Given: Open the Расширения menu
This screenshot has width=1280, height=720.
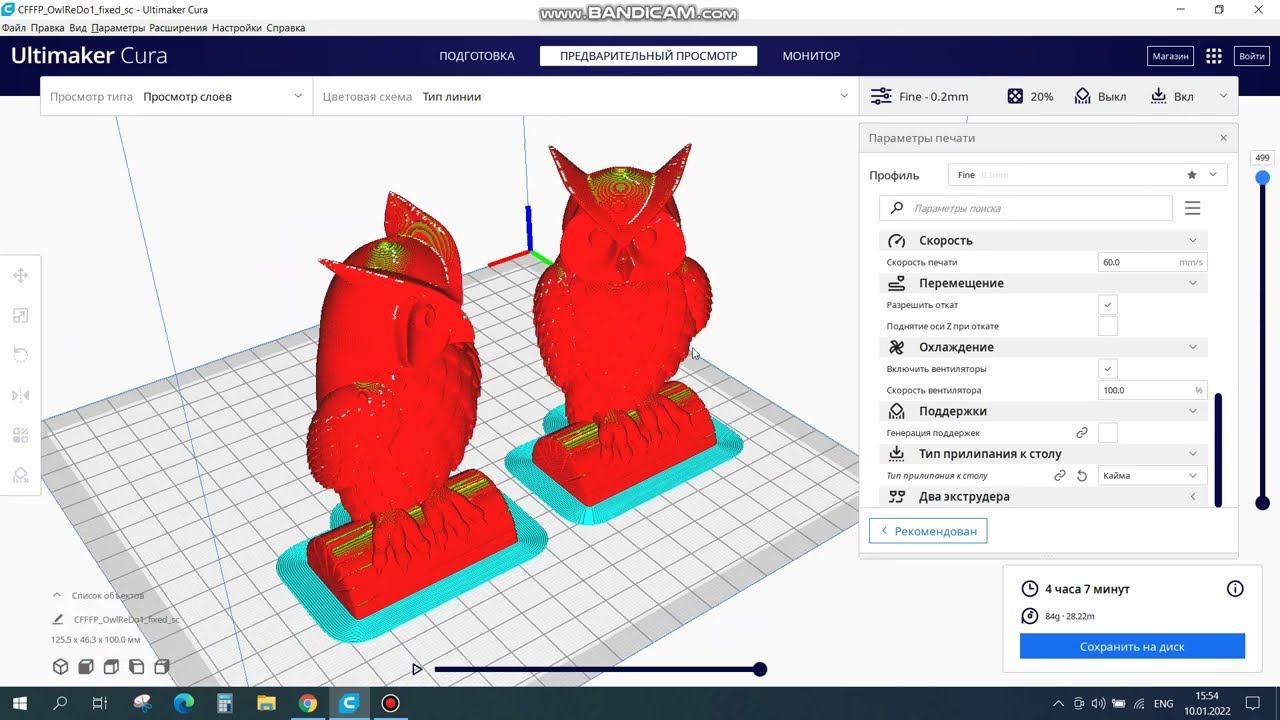Looking at the screenshot, I should point(178,28).
